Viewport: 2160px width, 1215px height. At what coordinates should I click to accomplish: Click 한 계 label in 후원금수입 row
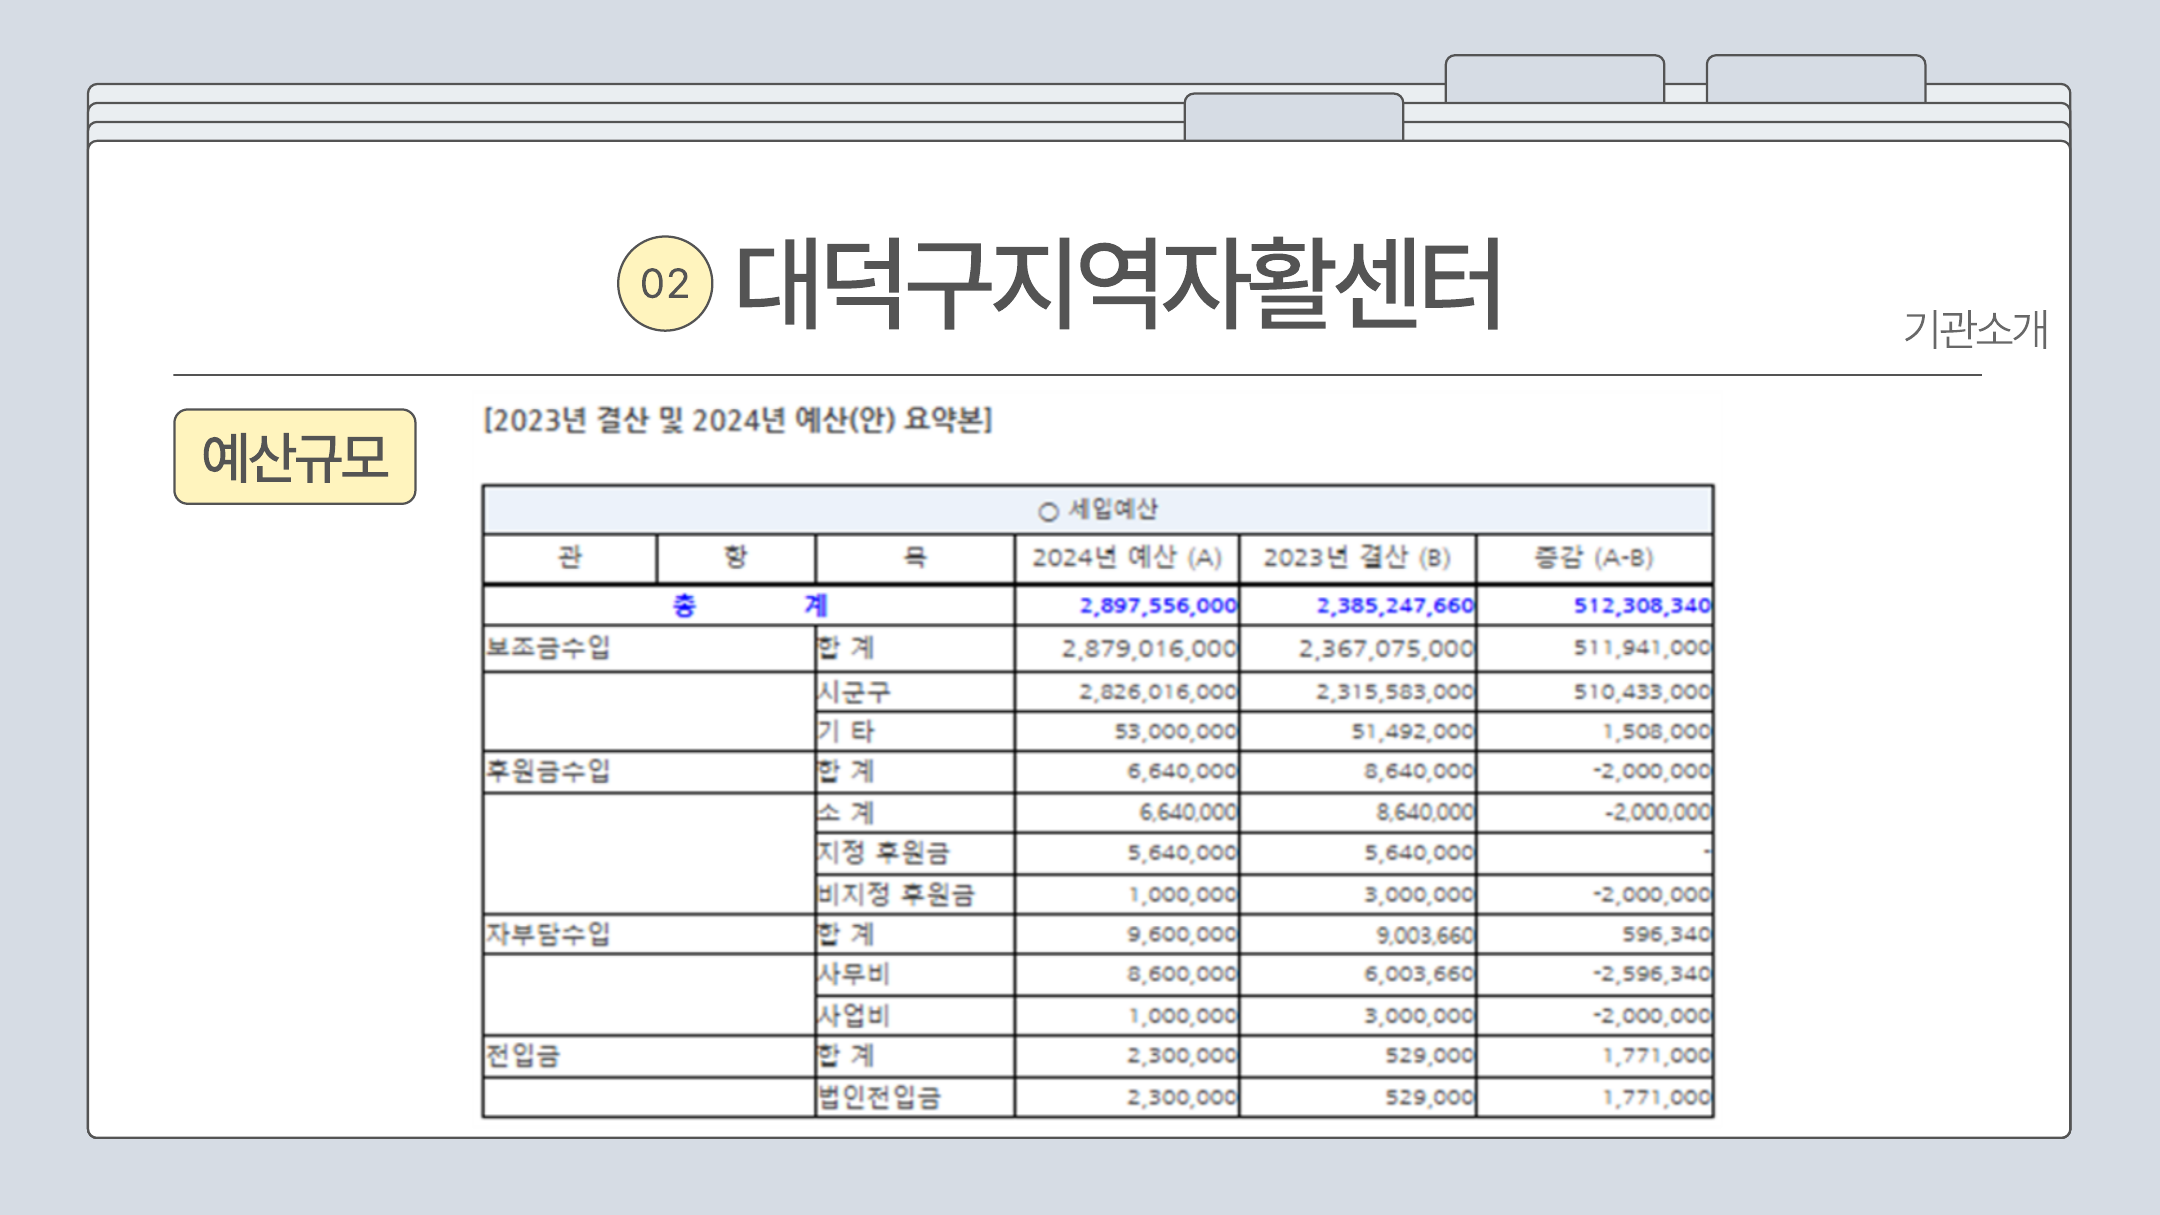[846, 771]
